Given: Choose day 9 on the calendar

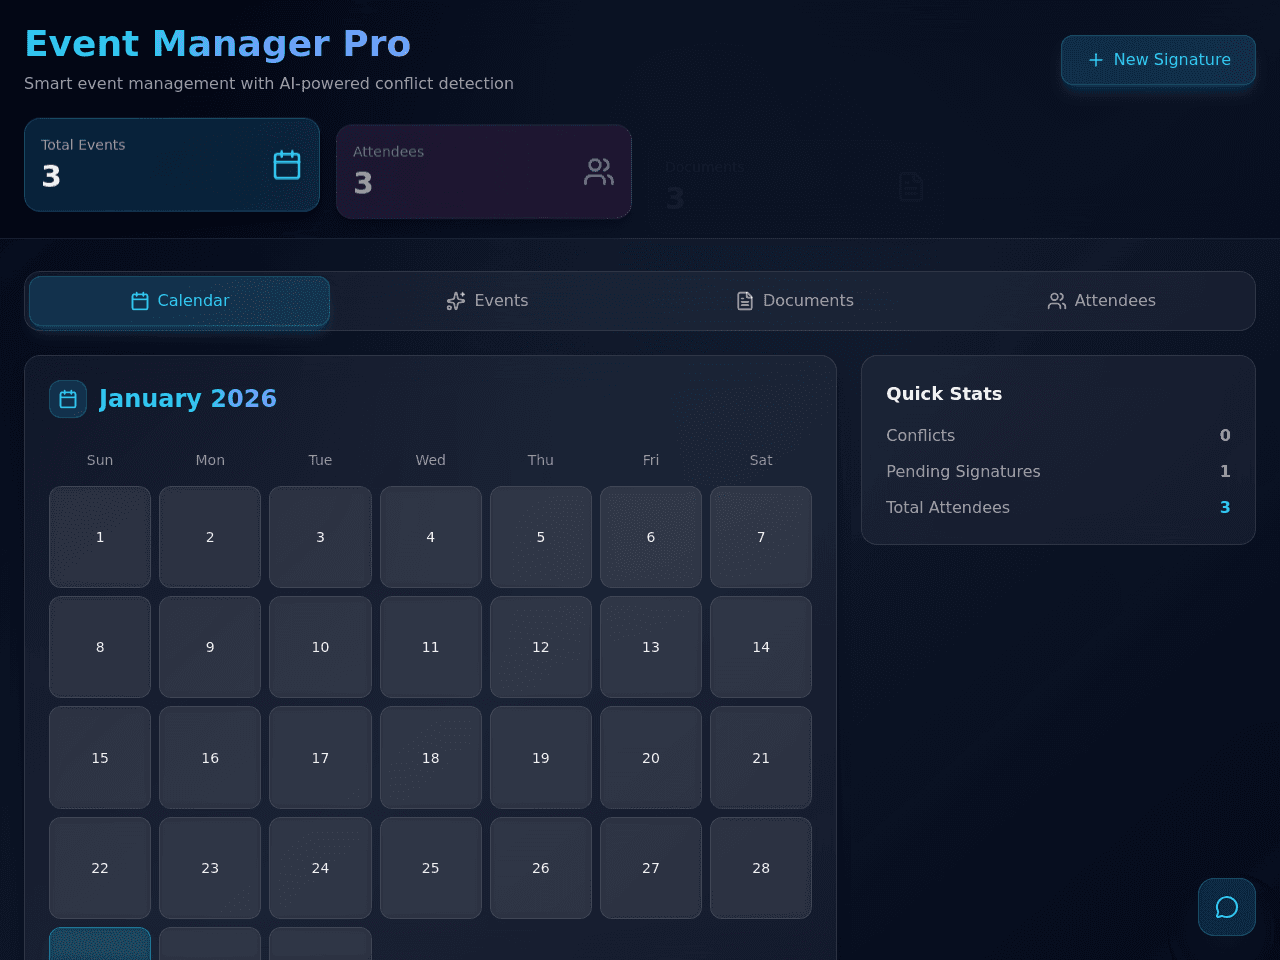Looking at the screenshot, I should click(210, 647).
